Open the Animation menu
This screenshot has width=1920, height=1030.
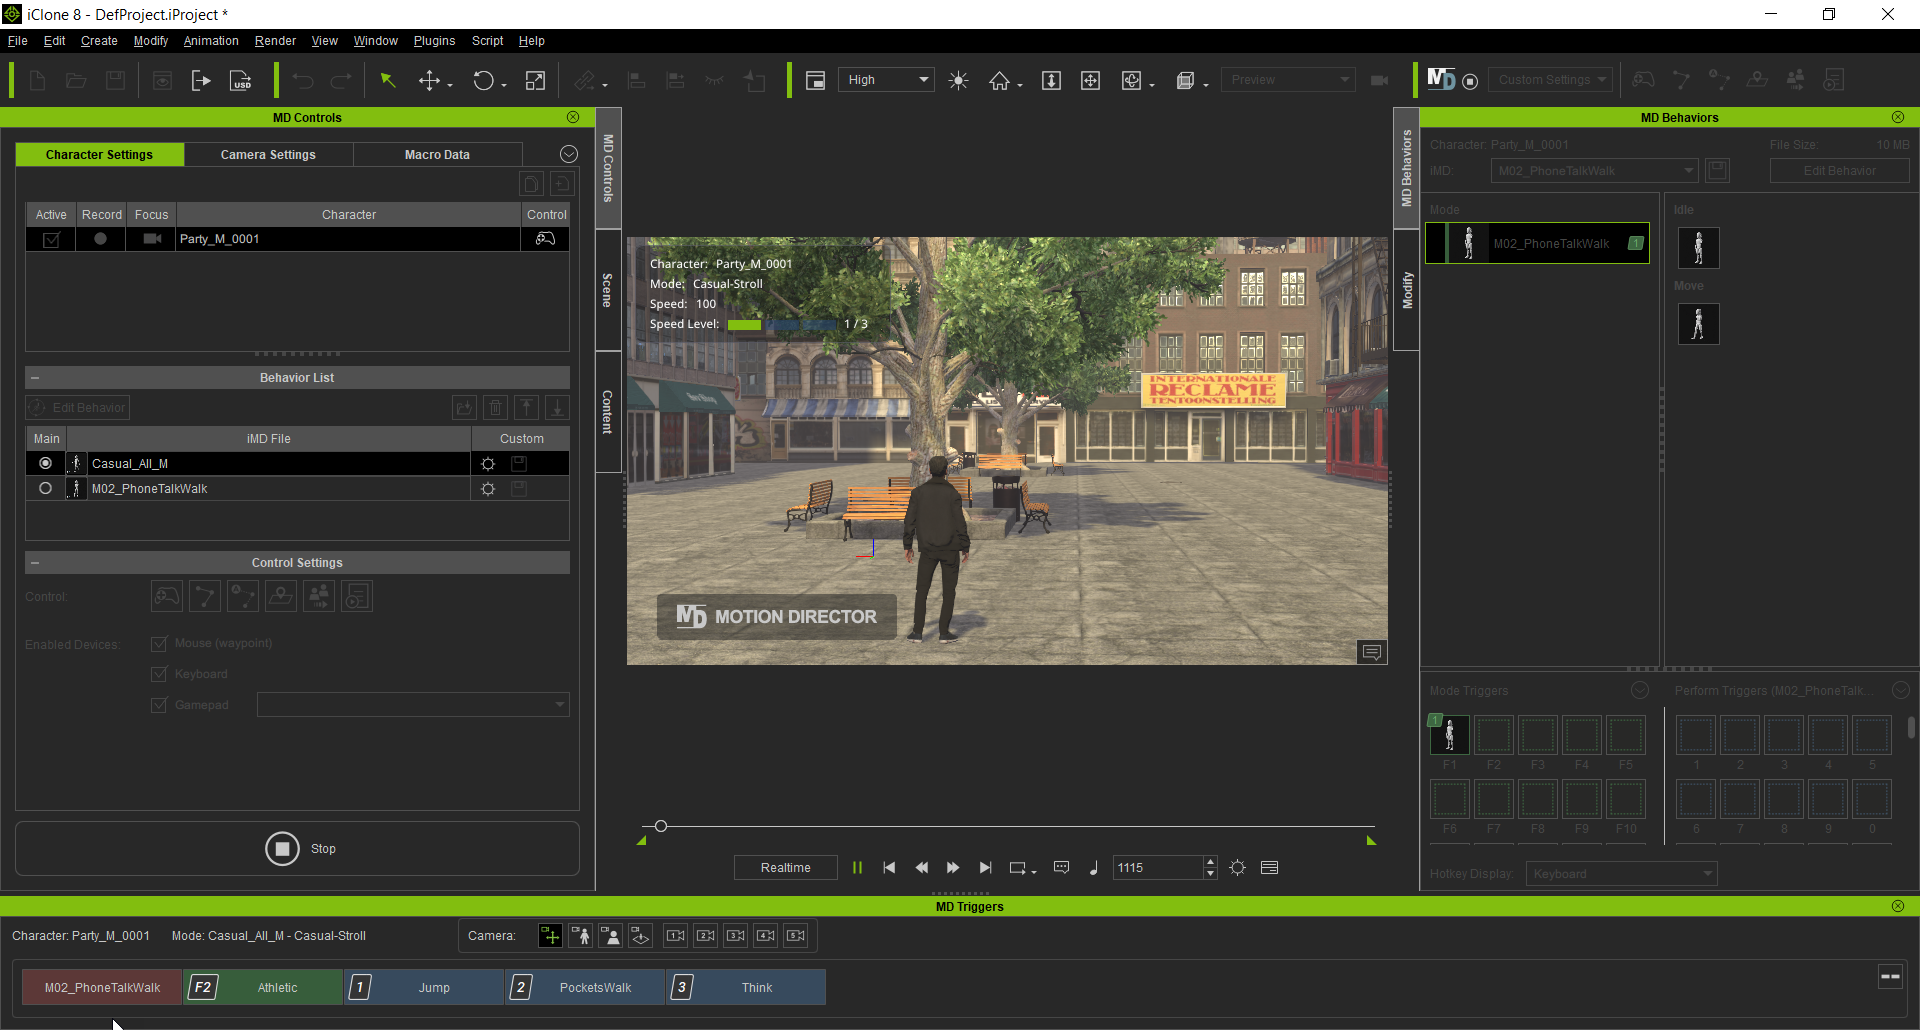pos(211,41)
